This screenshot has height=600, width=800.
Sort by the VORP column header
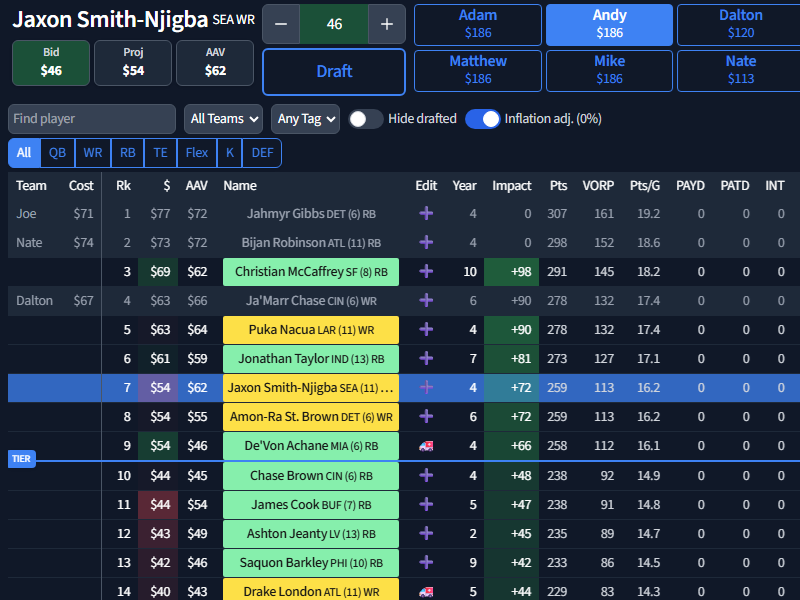point(598,186)
